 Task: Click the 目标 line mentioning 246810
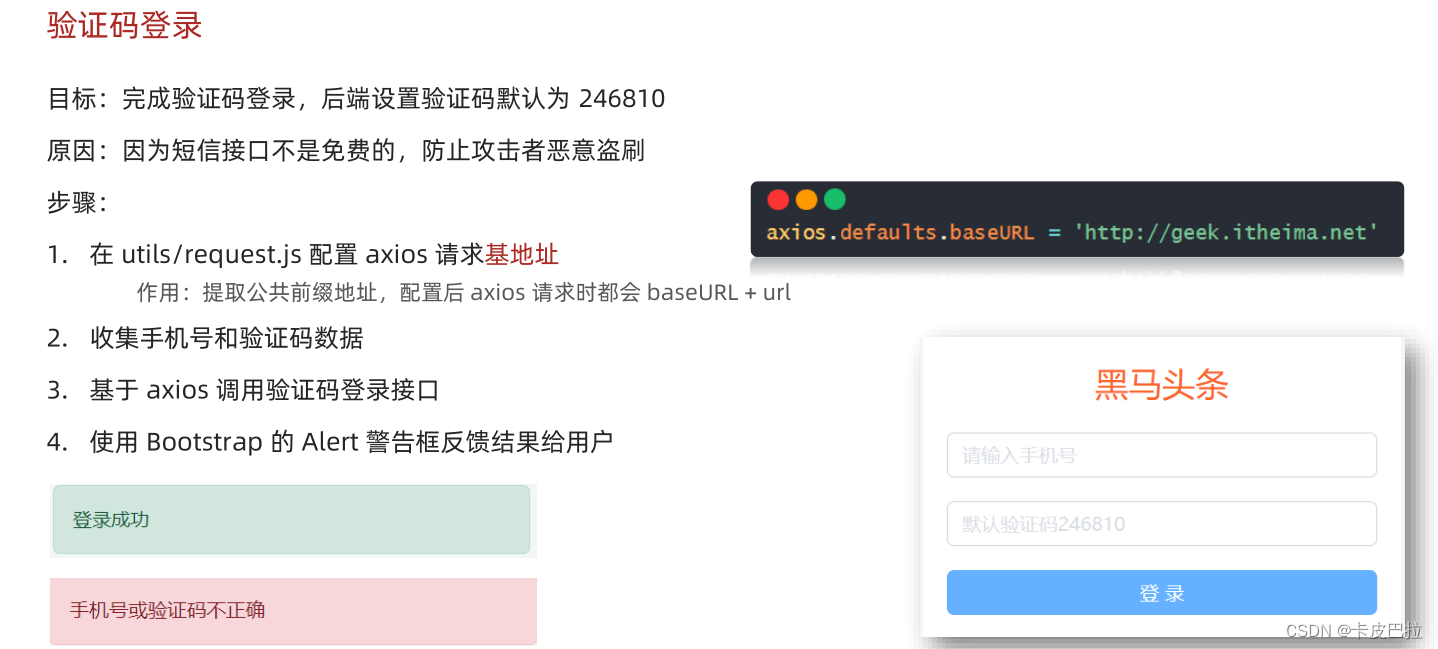pyautogui.click(x=356, y=99)
